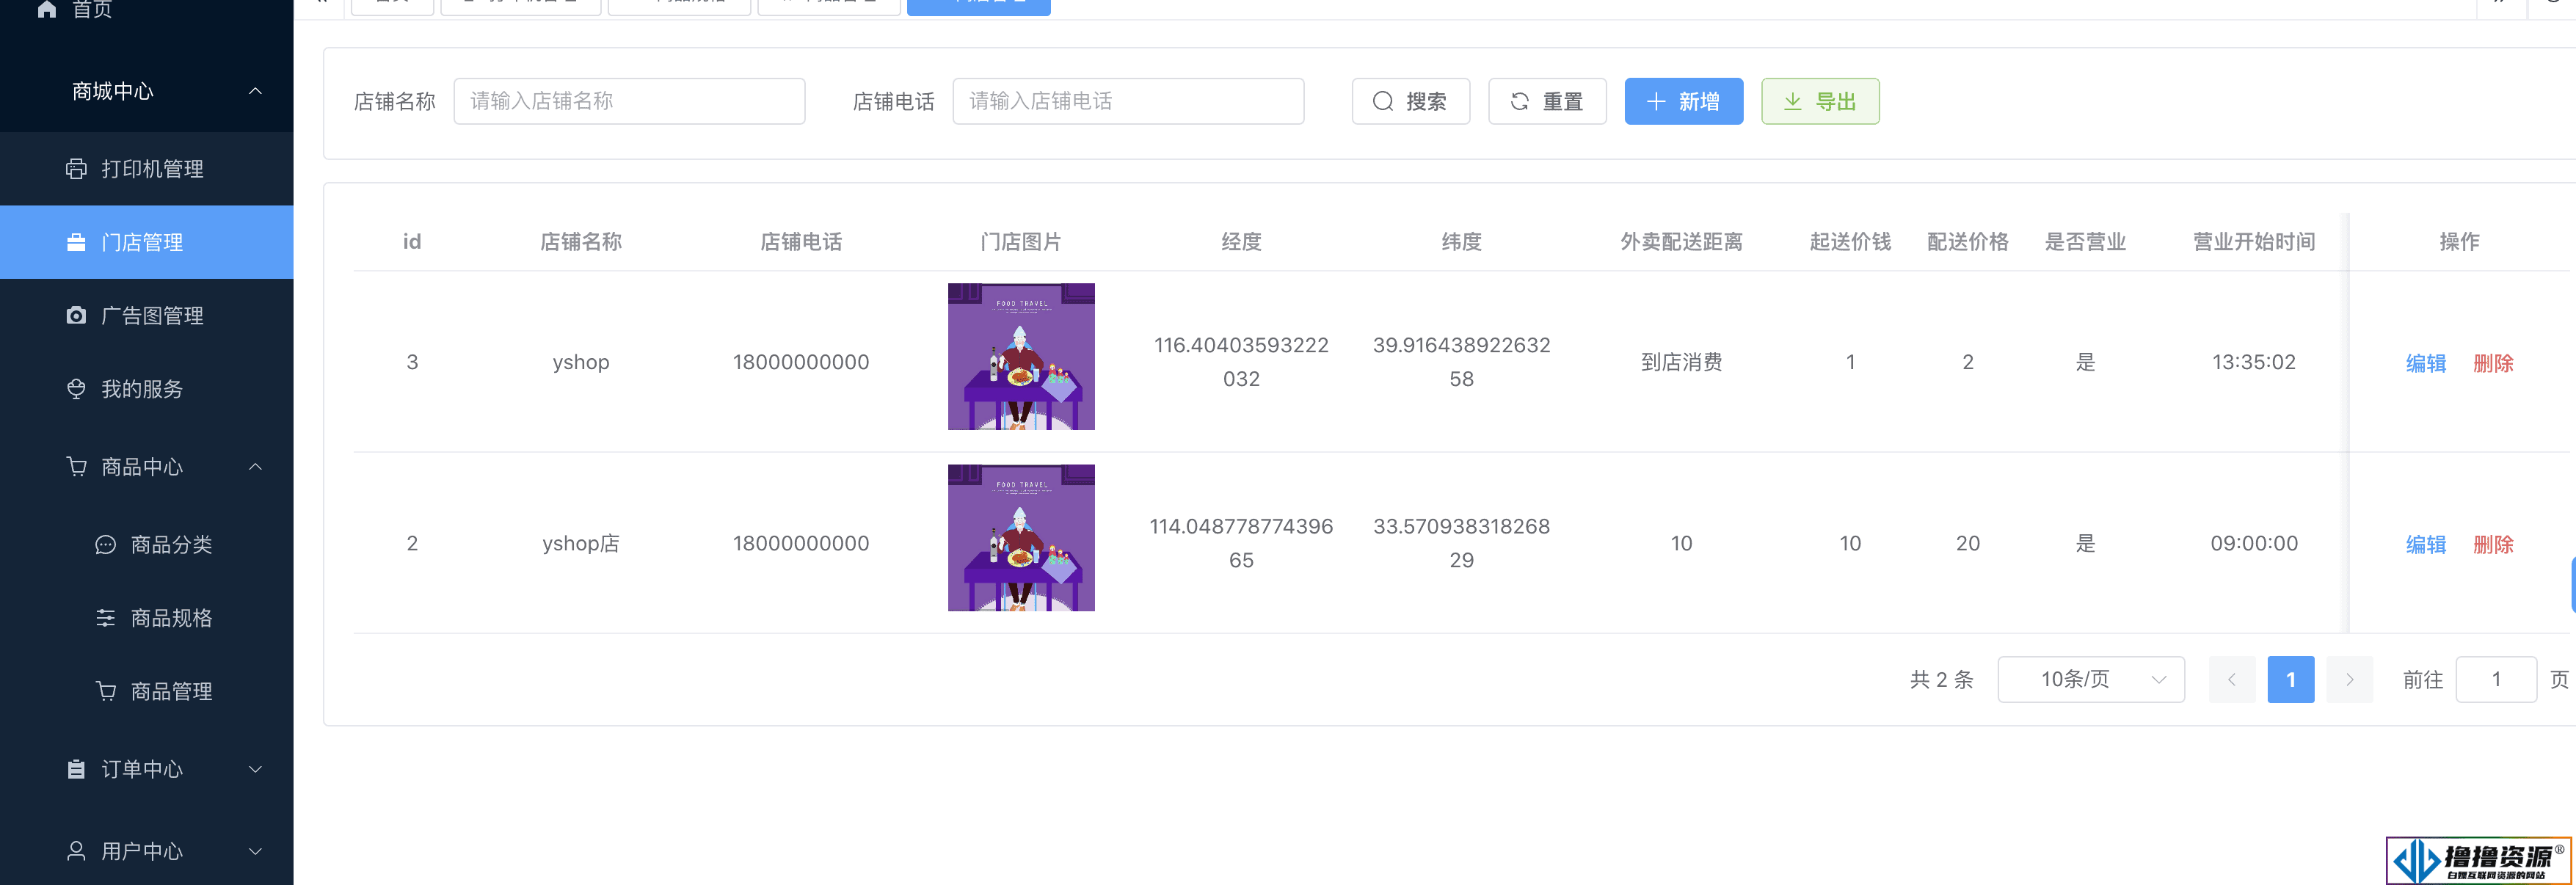Click the chat bubble icon beside 商品分类
The width and height of the screenshot is (2576, 885).
(105, 545)
